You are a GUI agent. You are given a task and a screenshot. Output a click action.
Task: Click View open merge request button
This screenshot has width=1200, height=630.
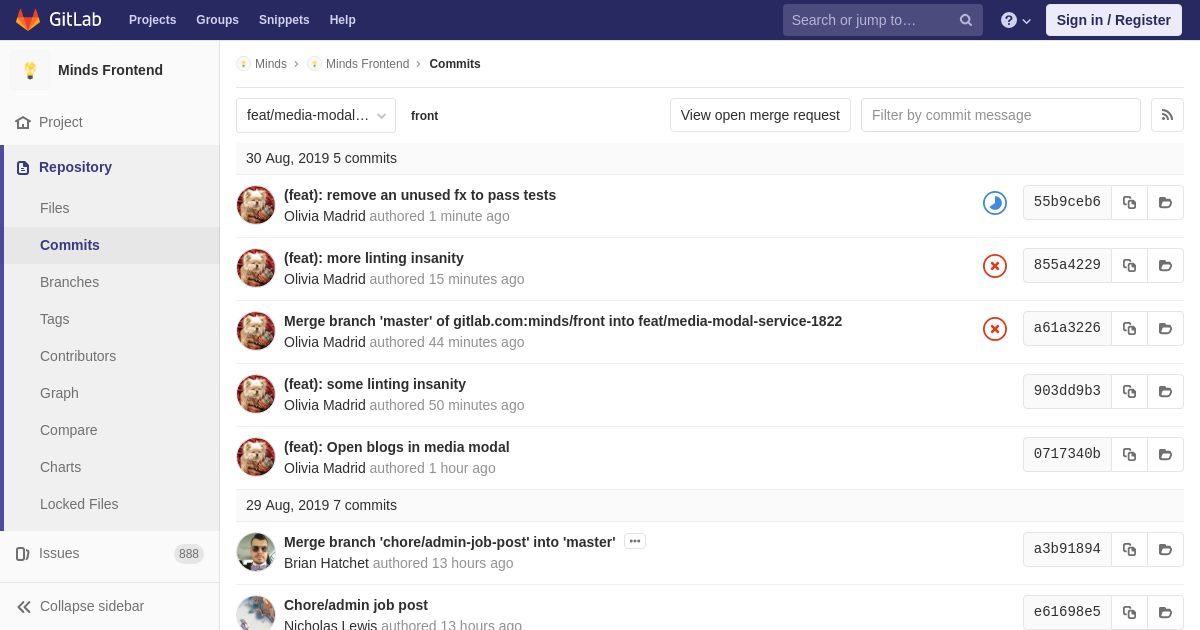760,115
